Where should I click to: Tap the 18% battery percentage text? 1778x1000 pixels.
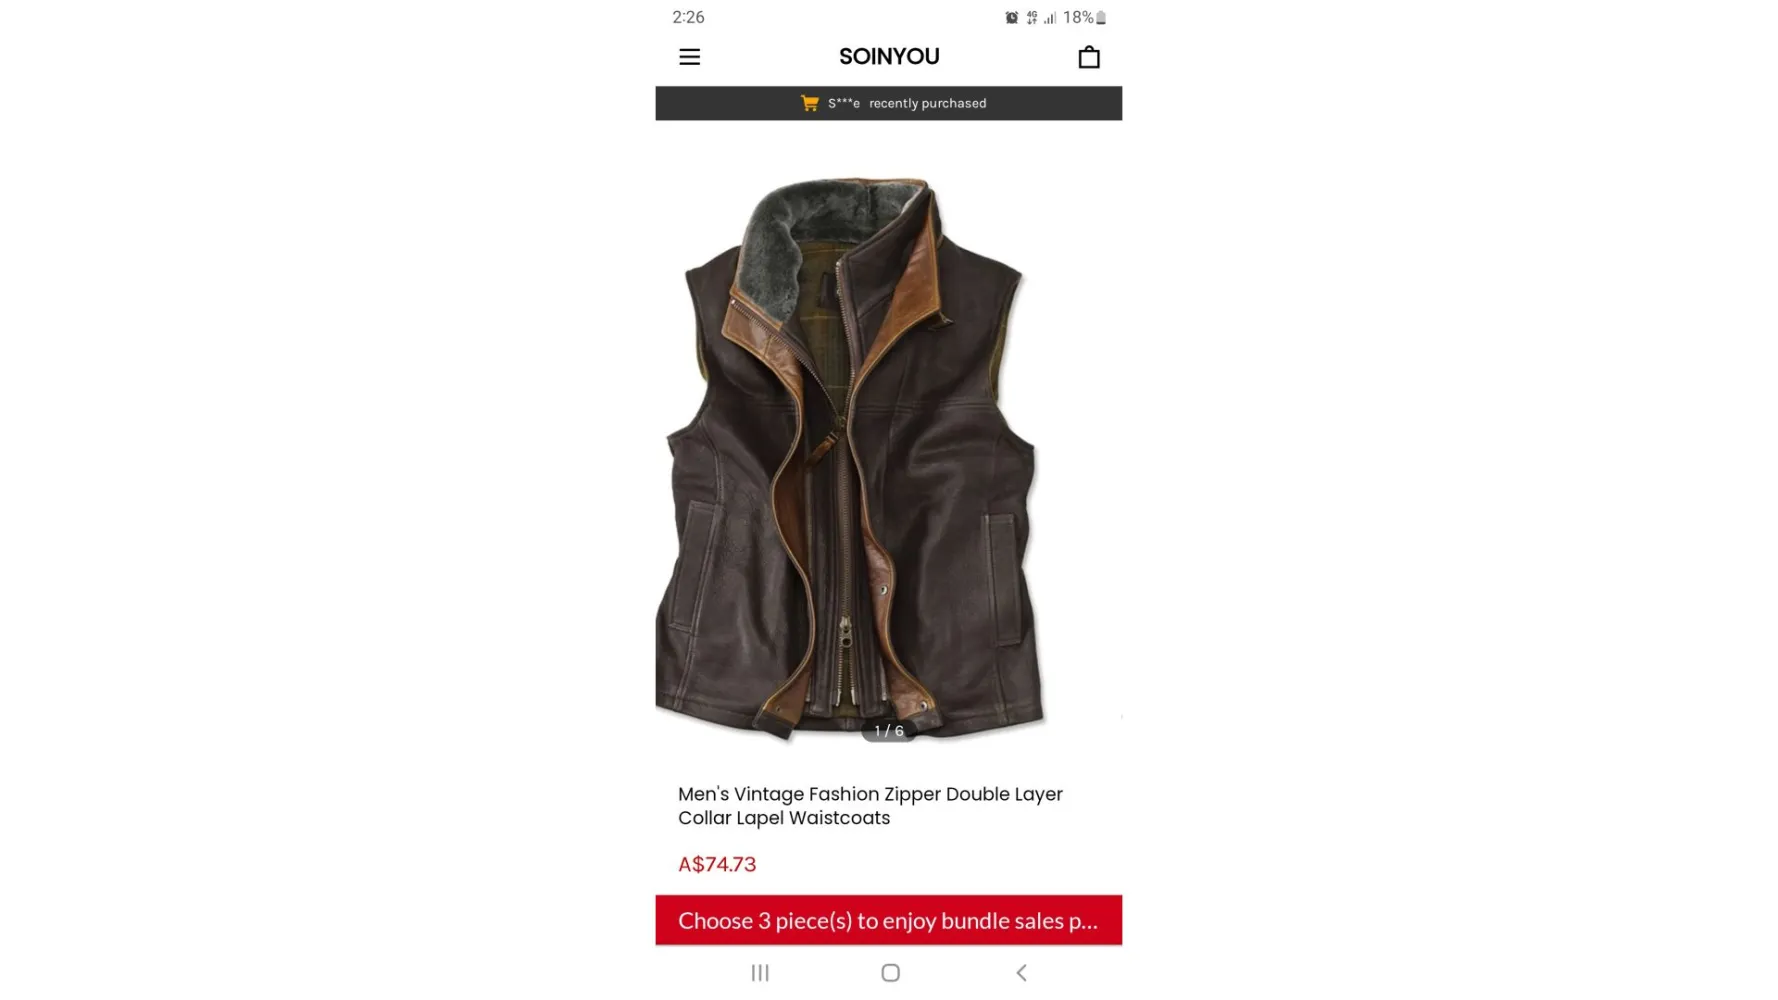pyautogui.click(x=1078, y=17)
